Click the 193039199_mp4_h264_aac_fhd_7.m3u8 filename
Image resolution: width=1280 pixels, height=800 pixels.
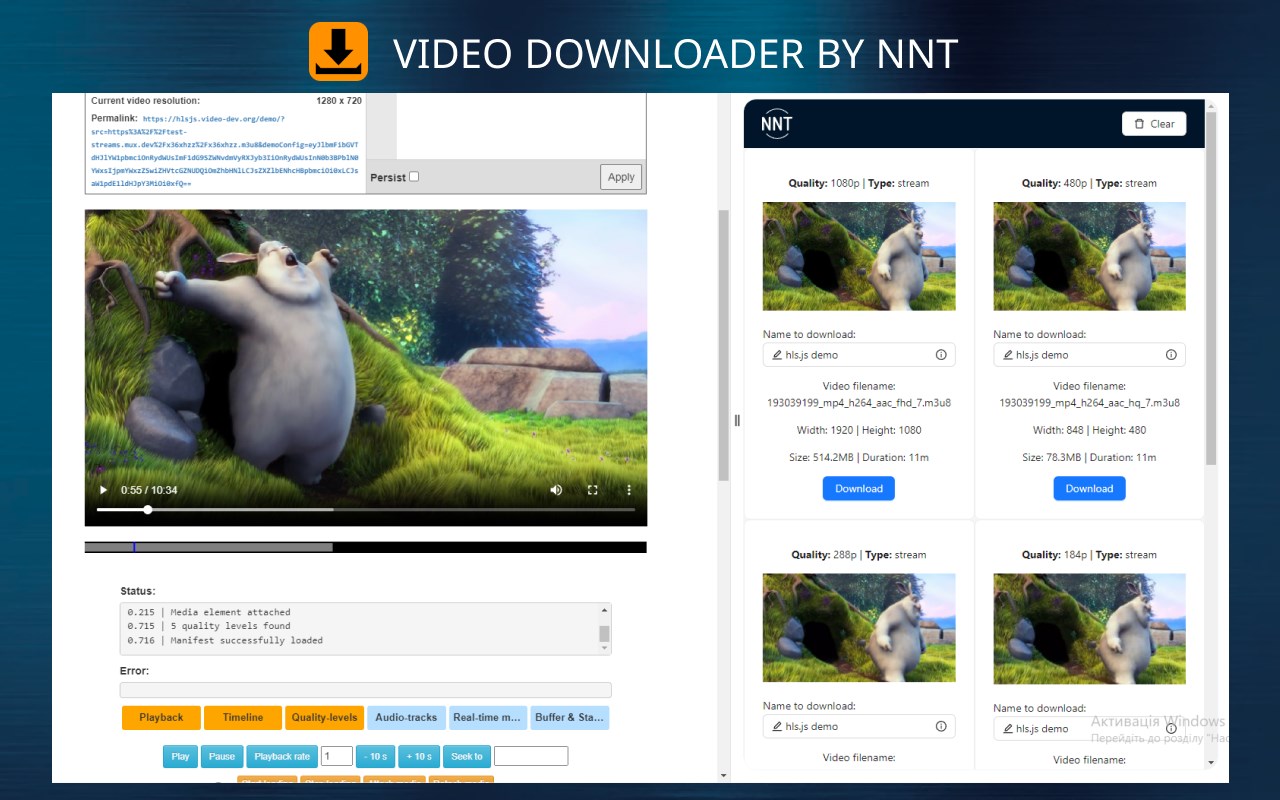[x=859, y=403]
